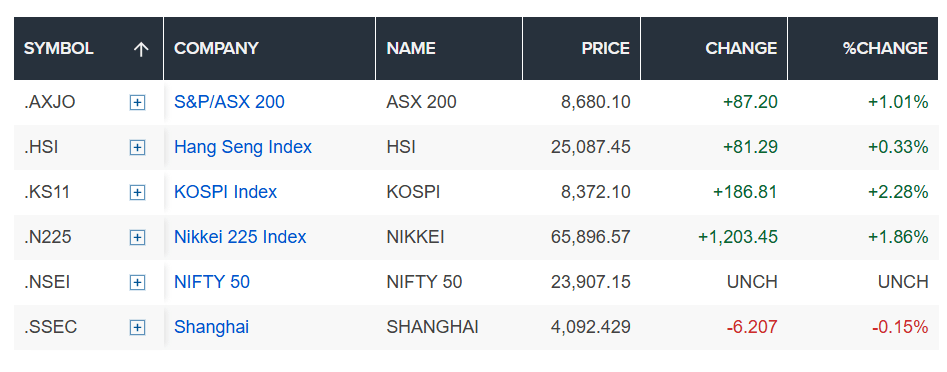Open the Nikkei 225 Index link
947x372 pixels.
(x=240, y=237)
